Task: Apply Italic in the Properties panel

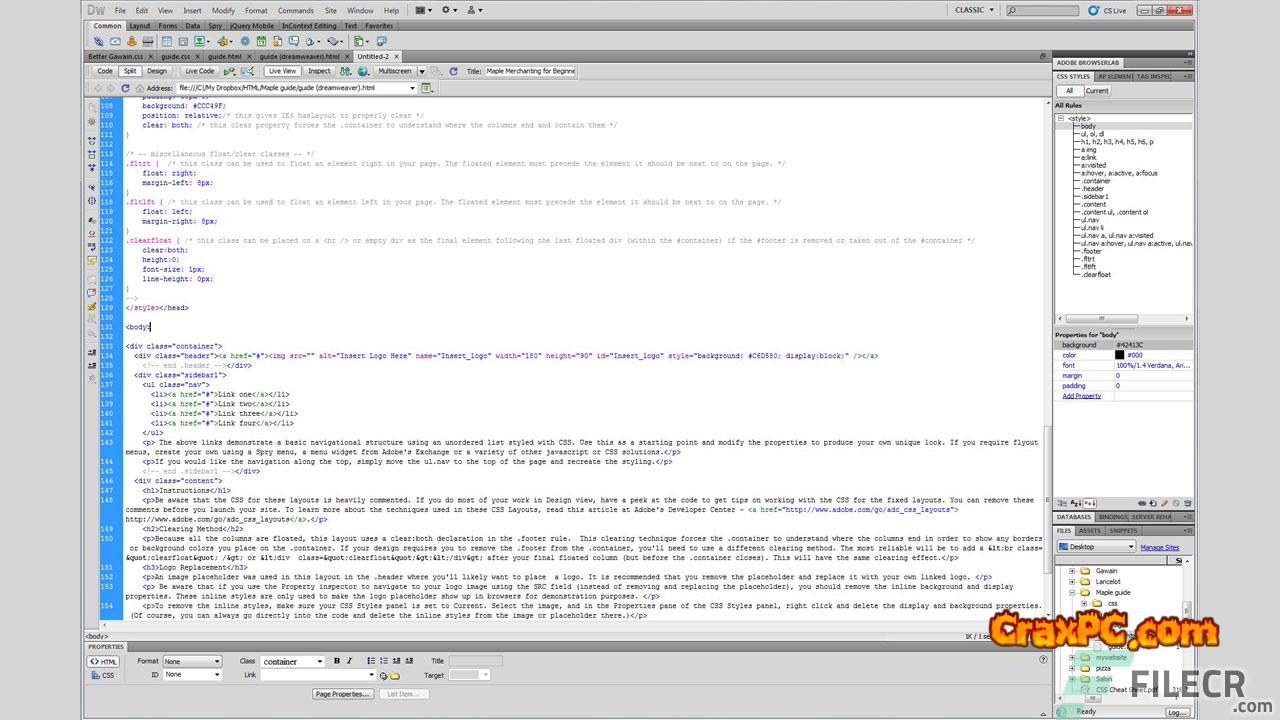Action: tap(348, 661)
